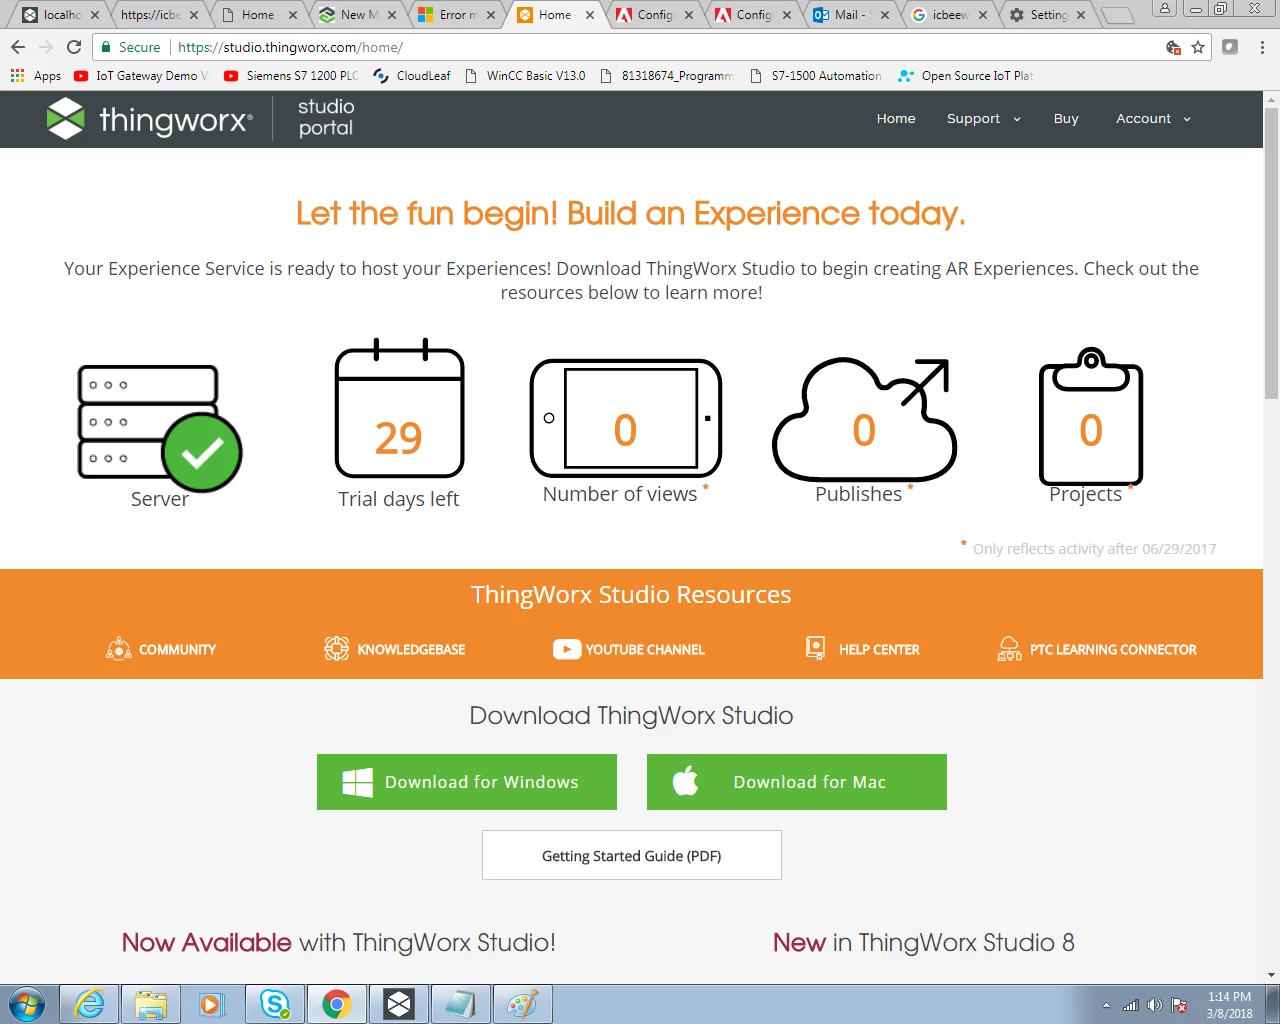Open the Siemens S7 1200 PLC bookmark

click(291, 75)
